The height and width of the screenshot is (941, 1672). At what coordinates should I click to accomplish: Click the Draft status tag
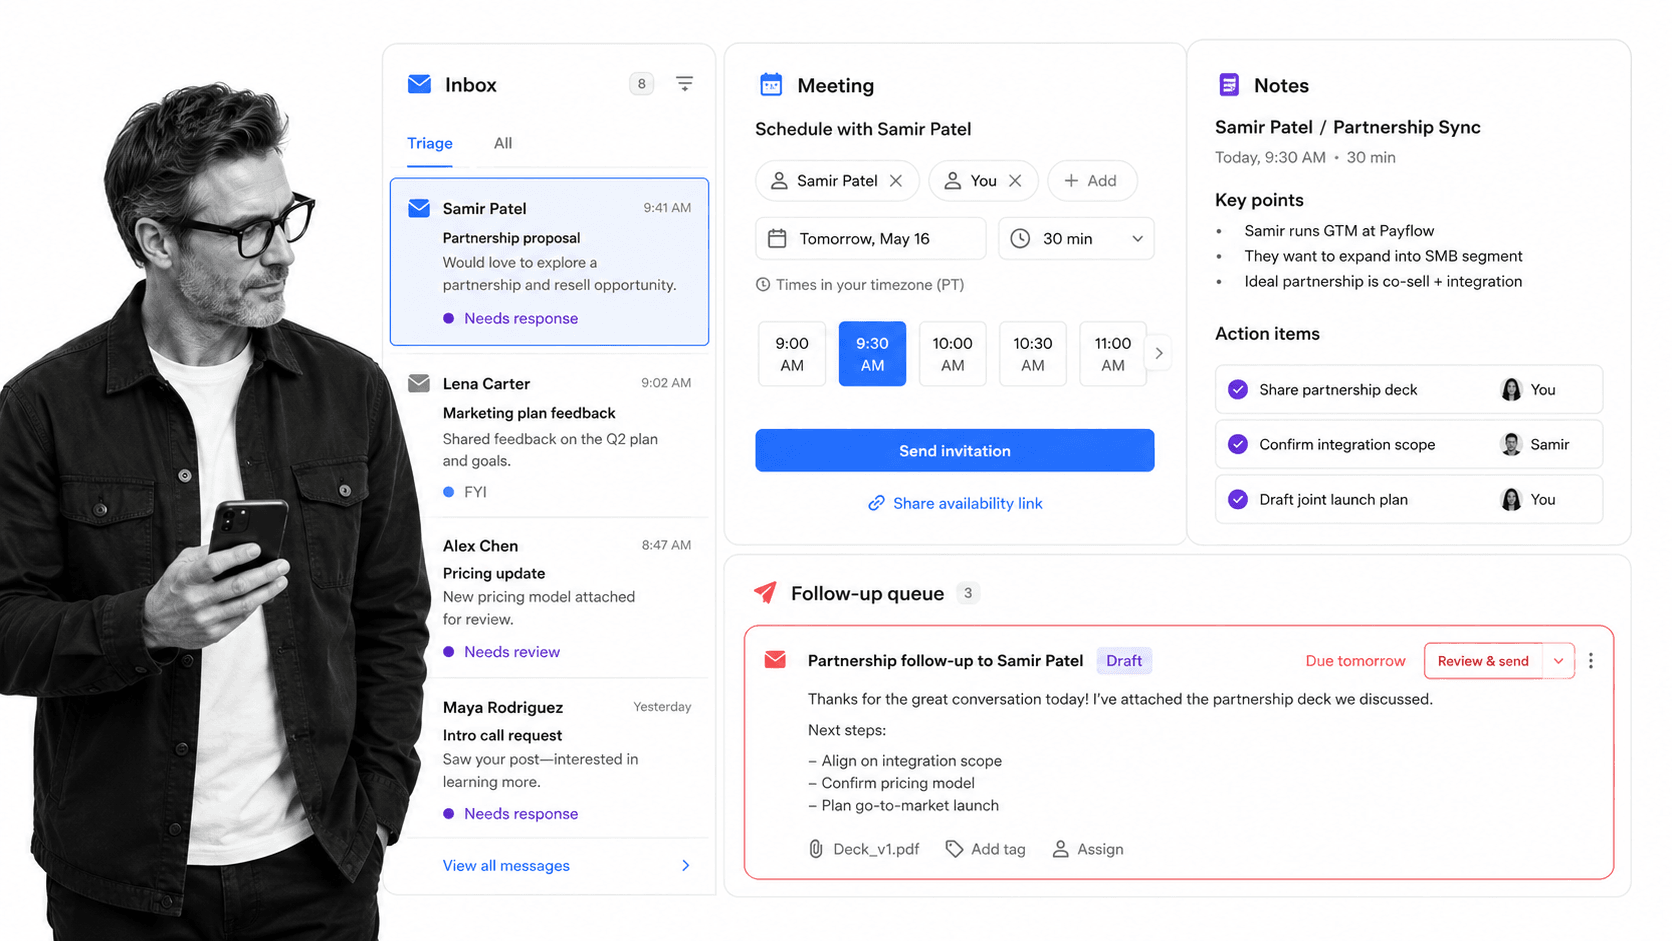pos(1124,661)
